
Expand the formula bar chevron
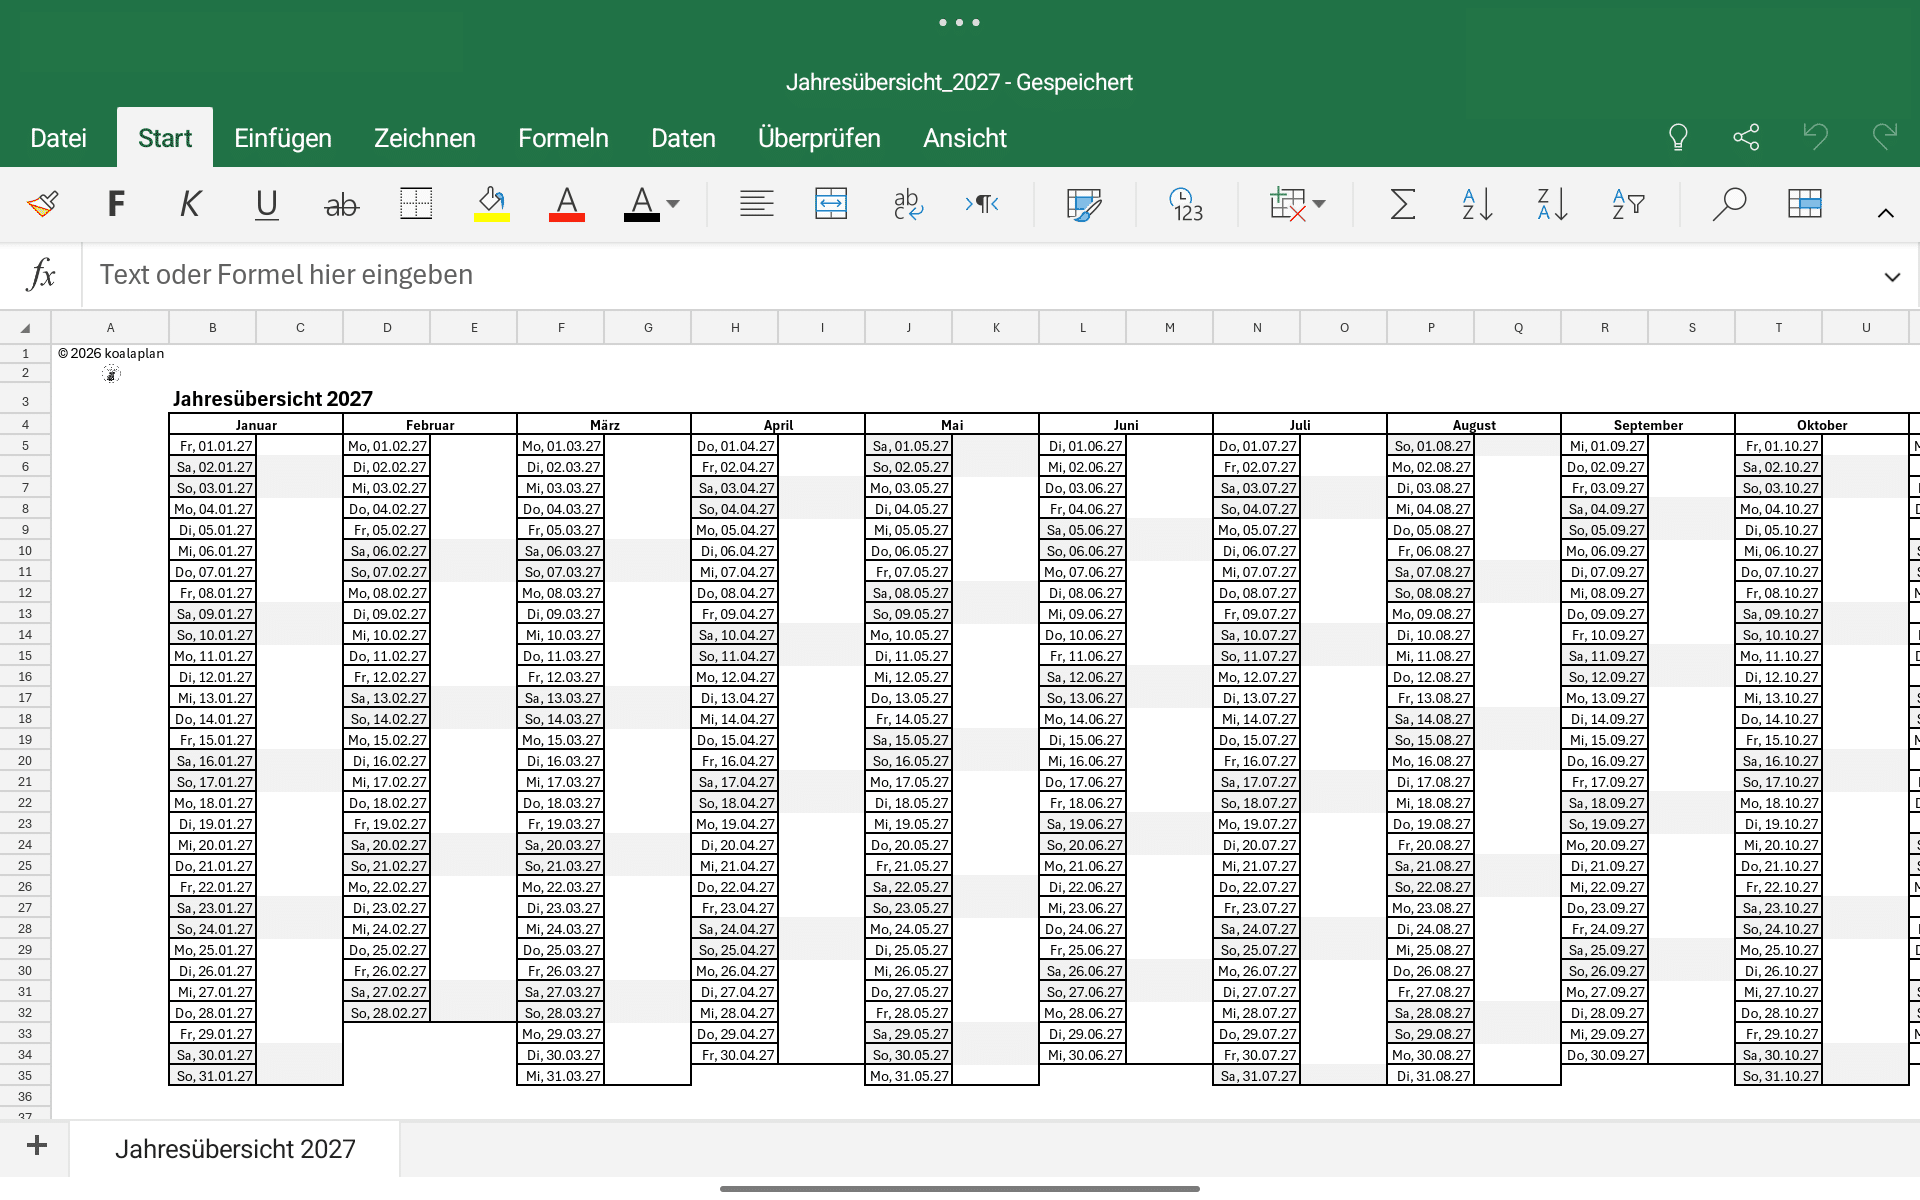click(1892, 277)
